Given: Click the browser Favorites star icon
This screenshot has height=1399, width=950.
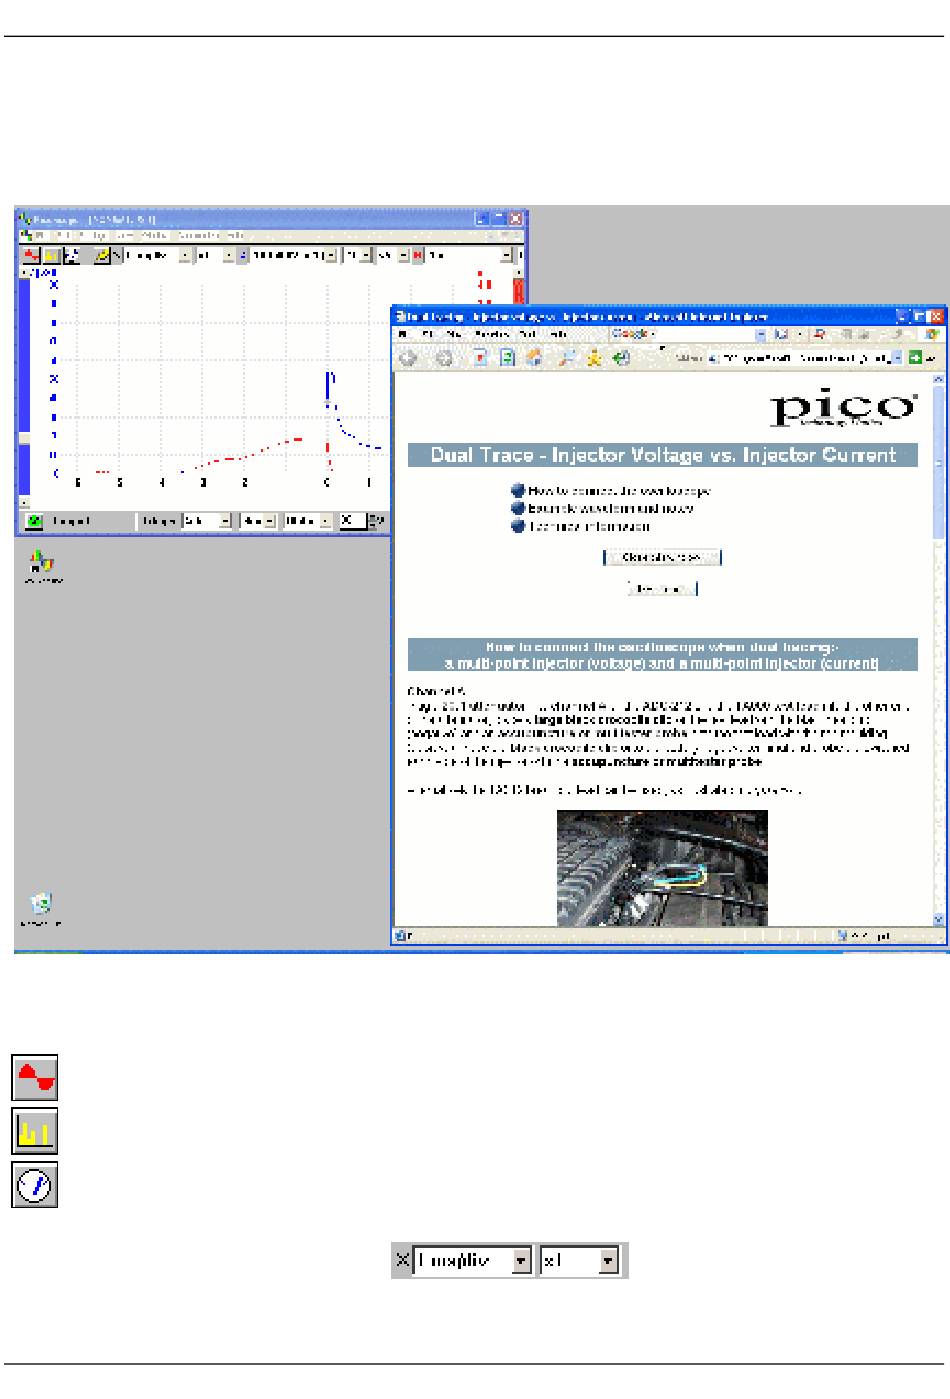Looking at the screenshot, I should [x=594, y=358].
